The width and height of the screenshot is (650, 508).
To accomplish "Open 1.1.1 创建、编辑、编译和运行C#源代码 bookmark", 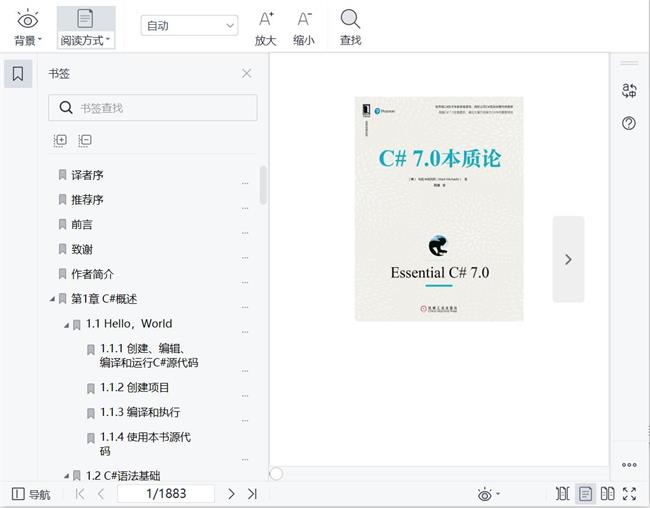I will 149,355.
